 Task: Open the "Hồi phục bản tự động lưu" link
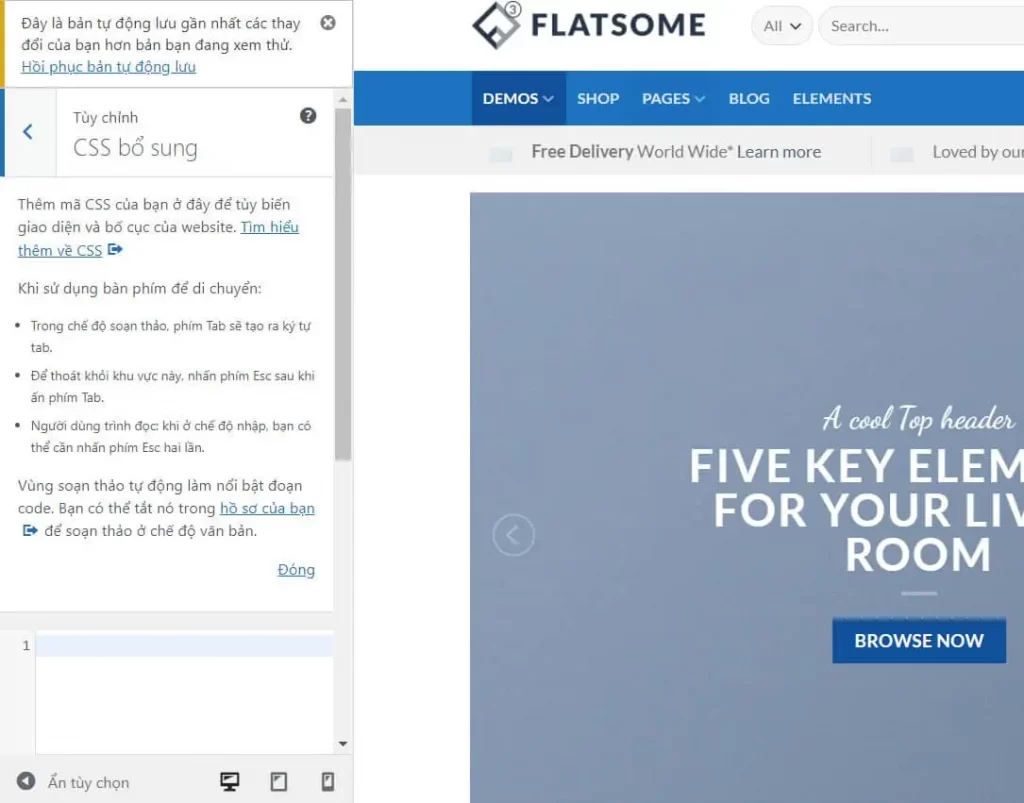pos(106,68)
